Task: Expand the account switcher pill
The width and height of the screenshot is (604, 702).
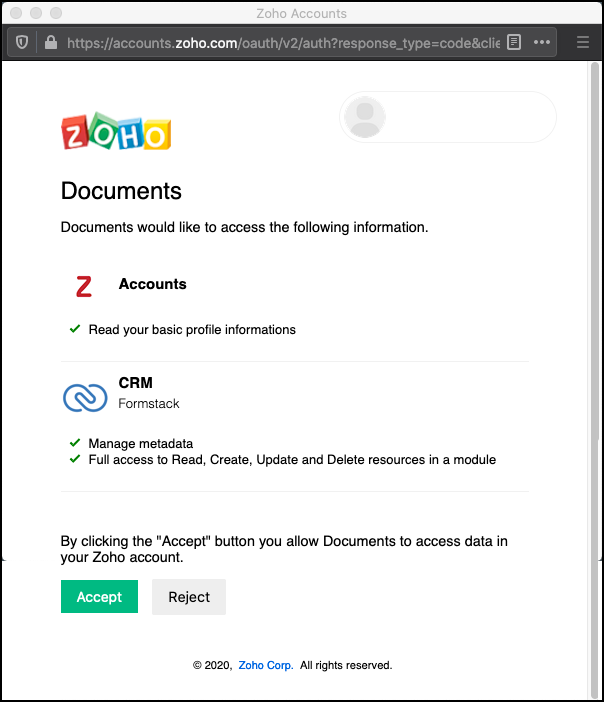Action: coord(448,118)
